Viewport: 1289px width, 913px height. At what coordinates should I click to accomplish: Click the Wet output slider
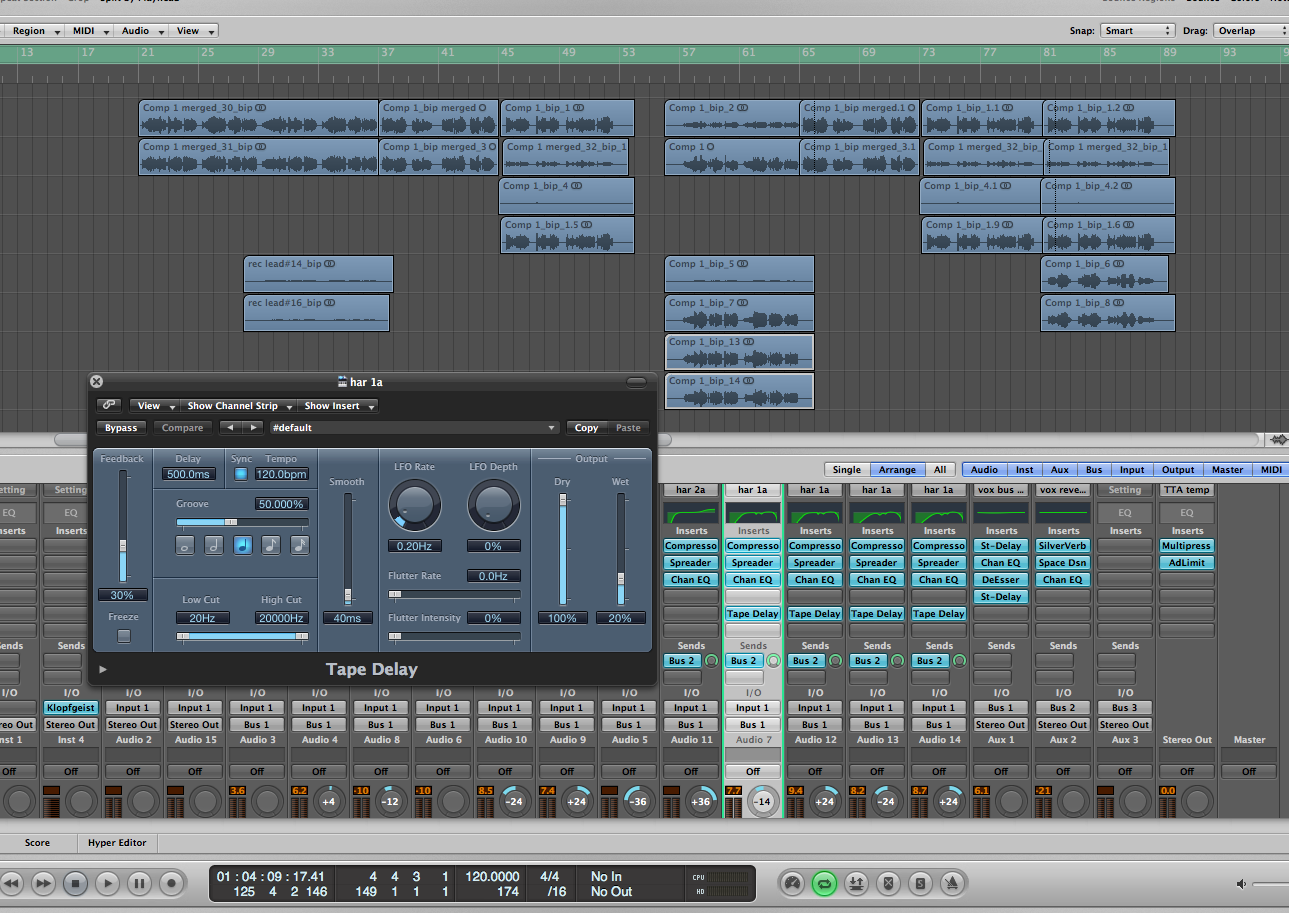point(620,550)
